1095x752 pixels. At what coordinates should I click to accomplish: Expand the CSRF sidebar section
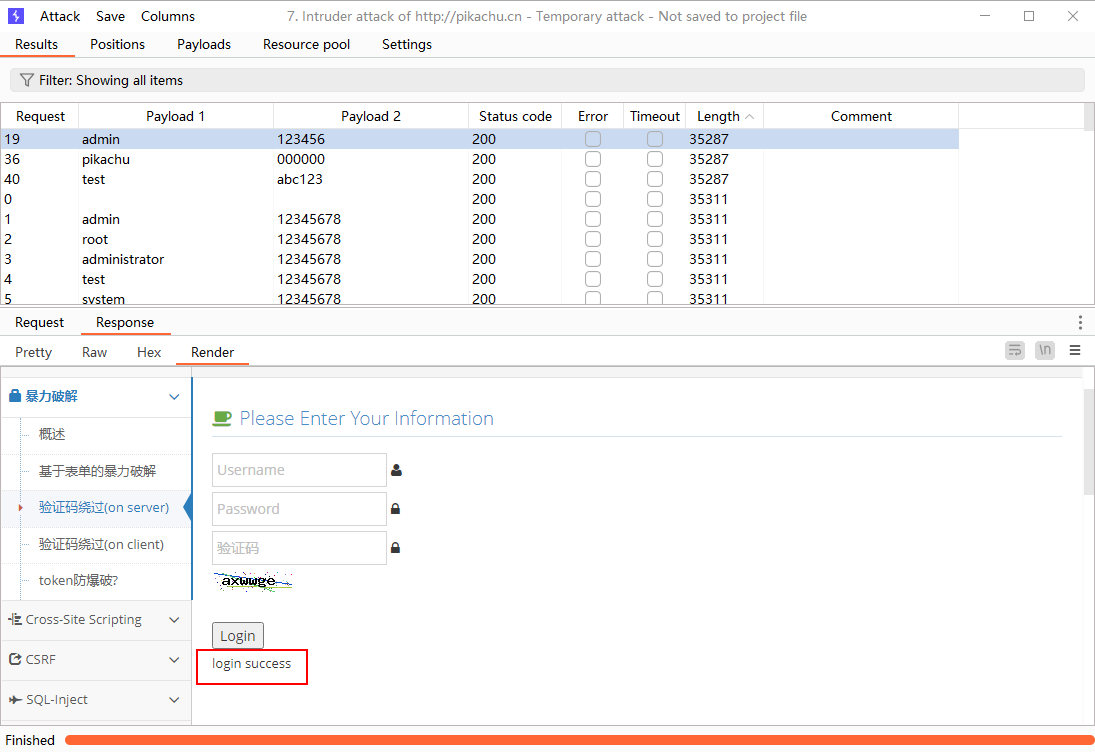tap(95, 660)
